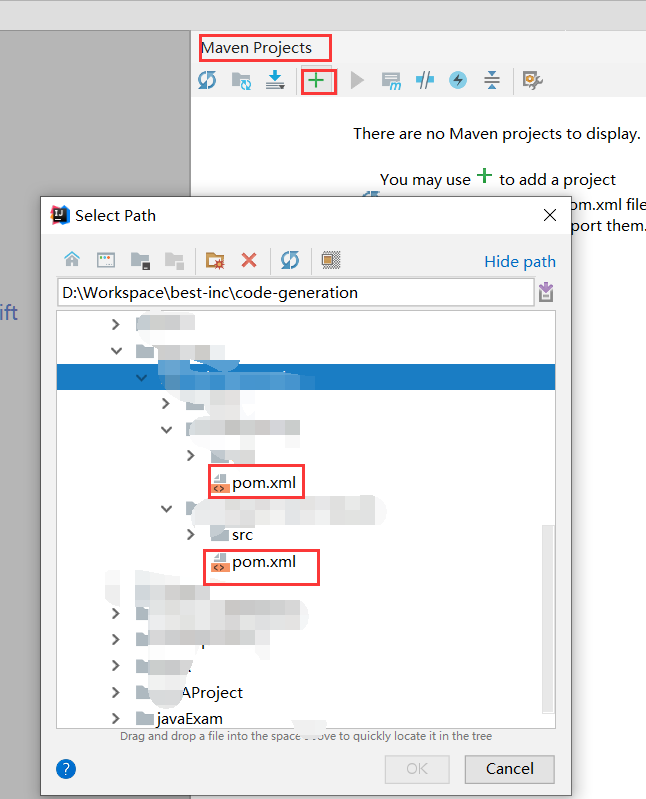The height and width of the screenshot is (799, 646).
Task: Select the src folder
Action: click(232, 535)
